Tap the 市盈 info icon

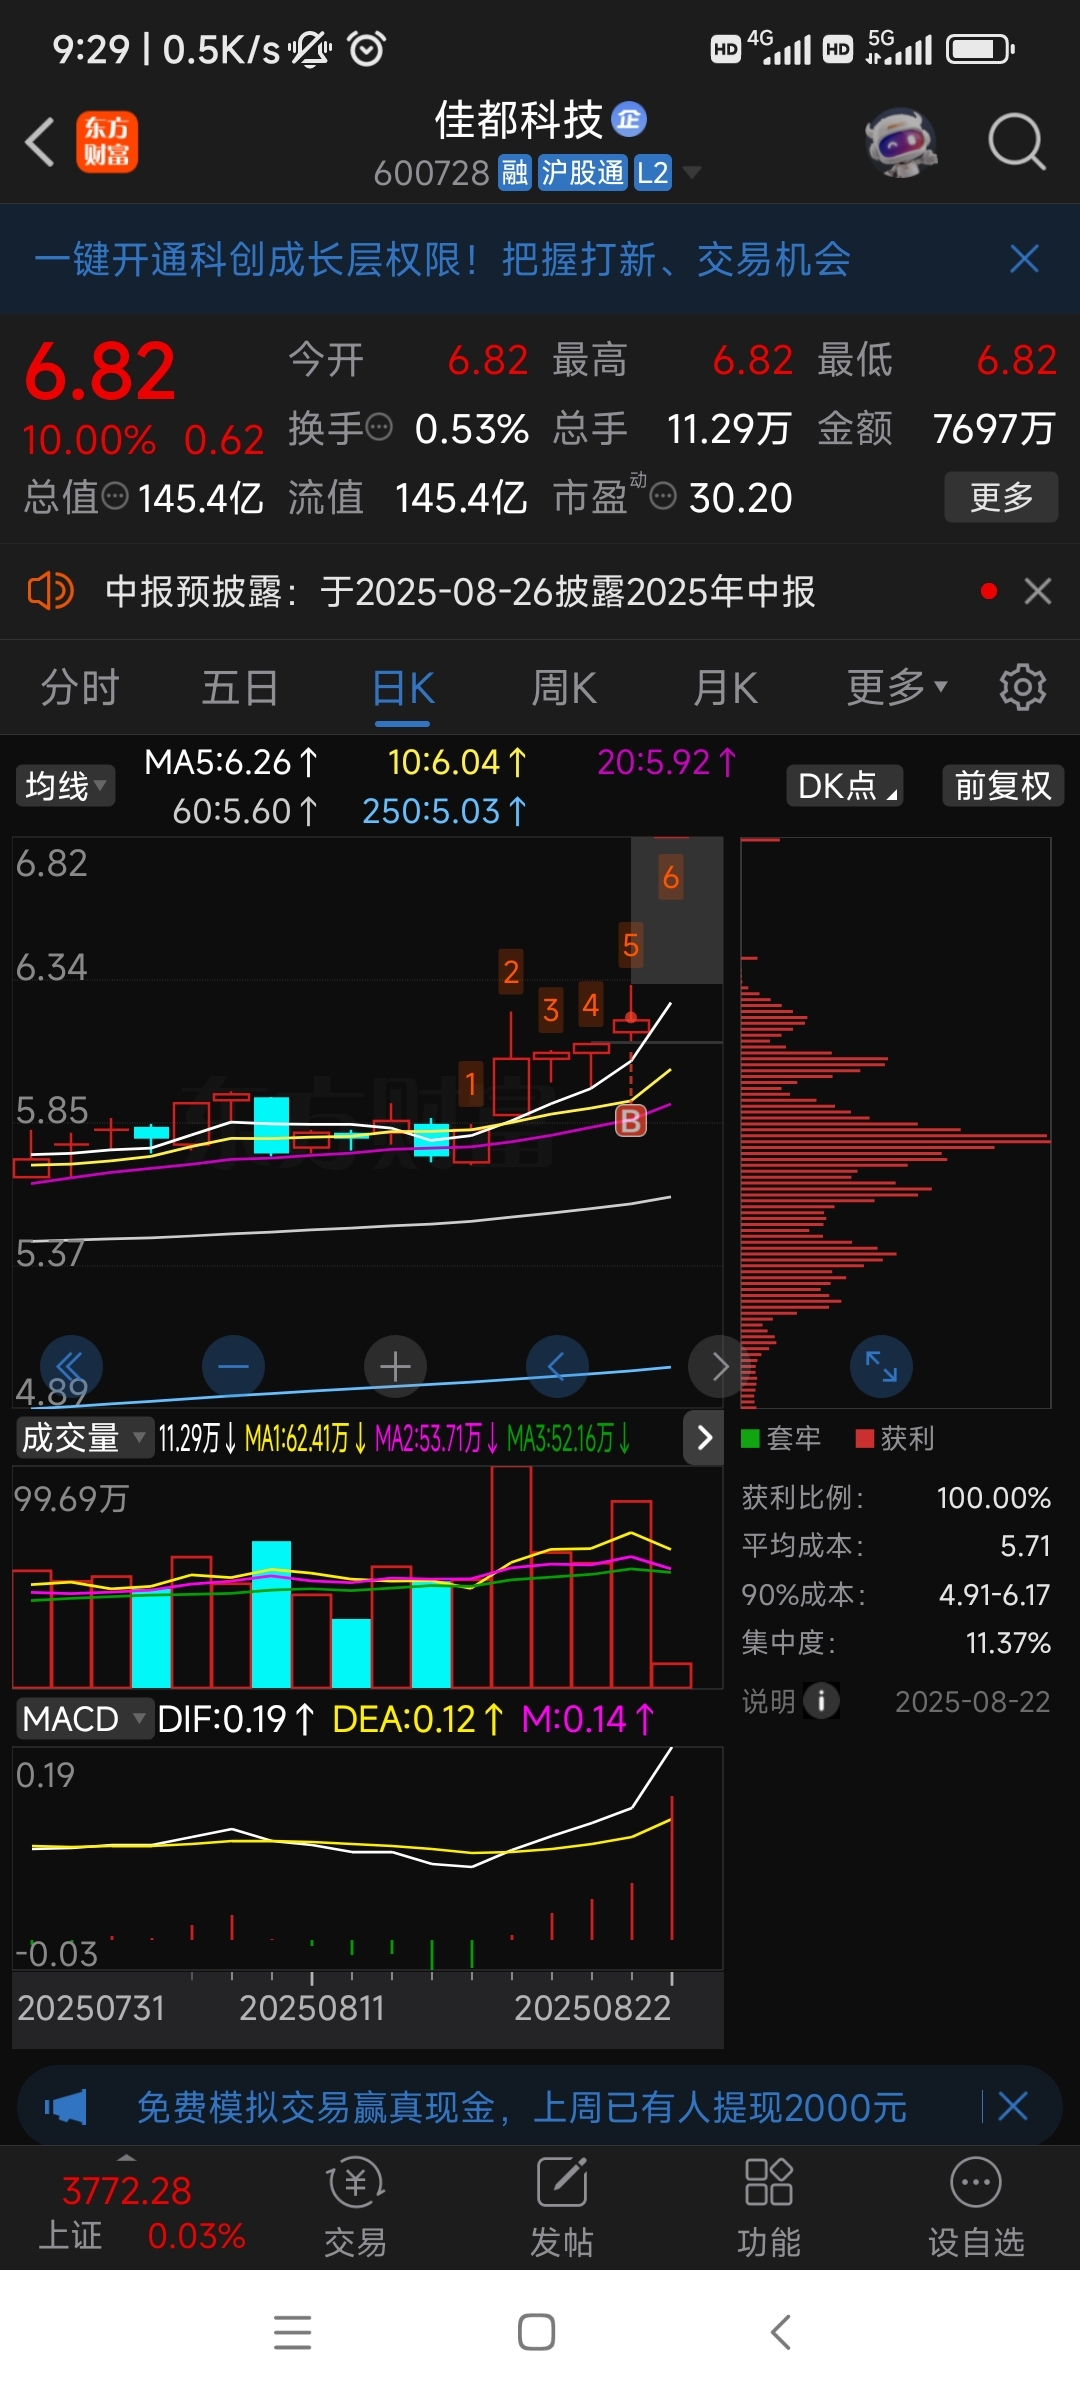[x=663, y=495]
